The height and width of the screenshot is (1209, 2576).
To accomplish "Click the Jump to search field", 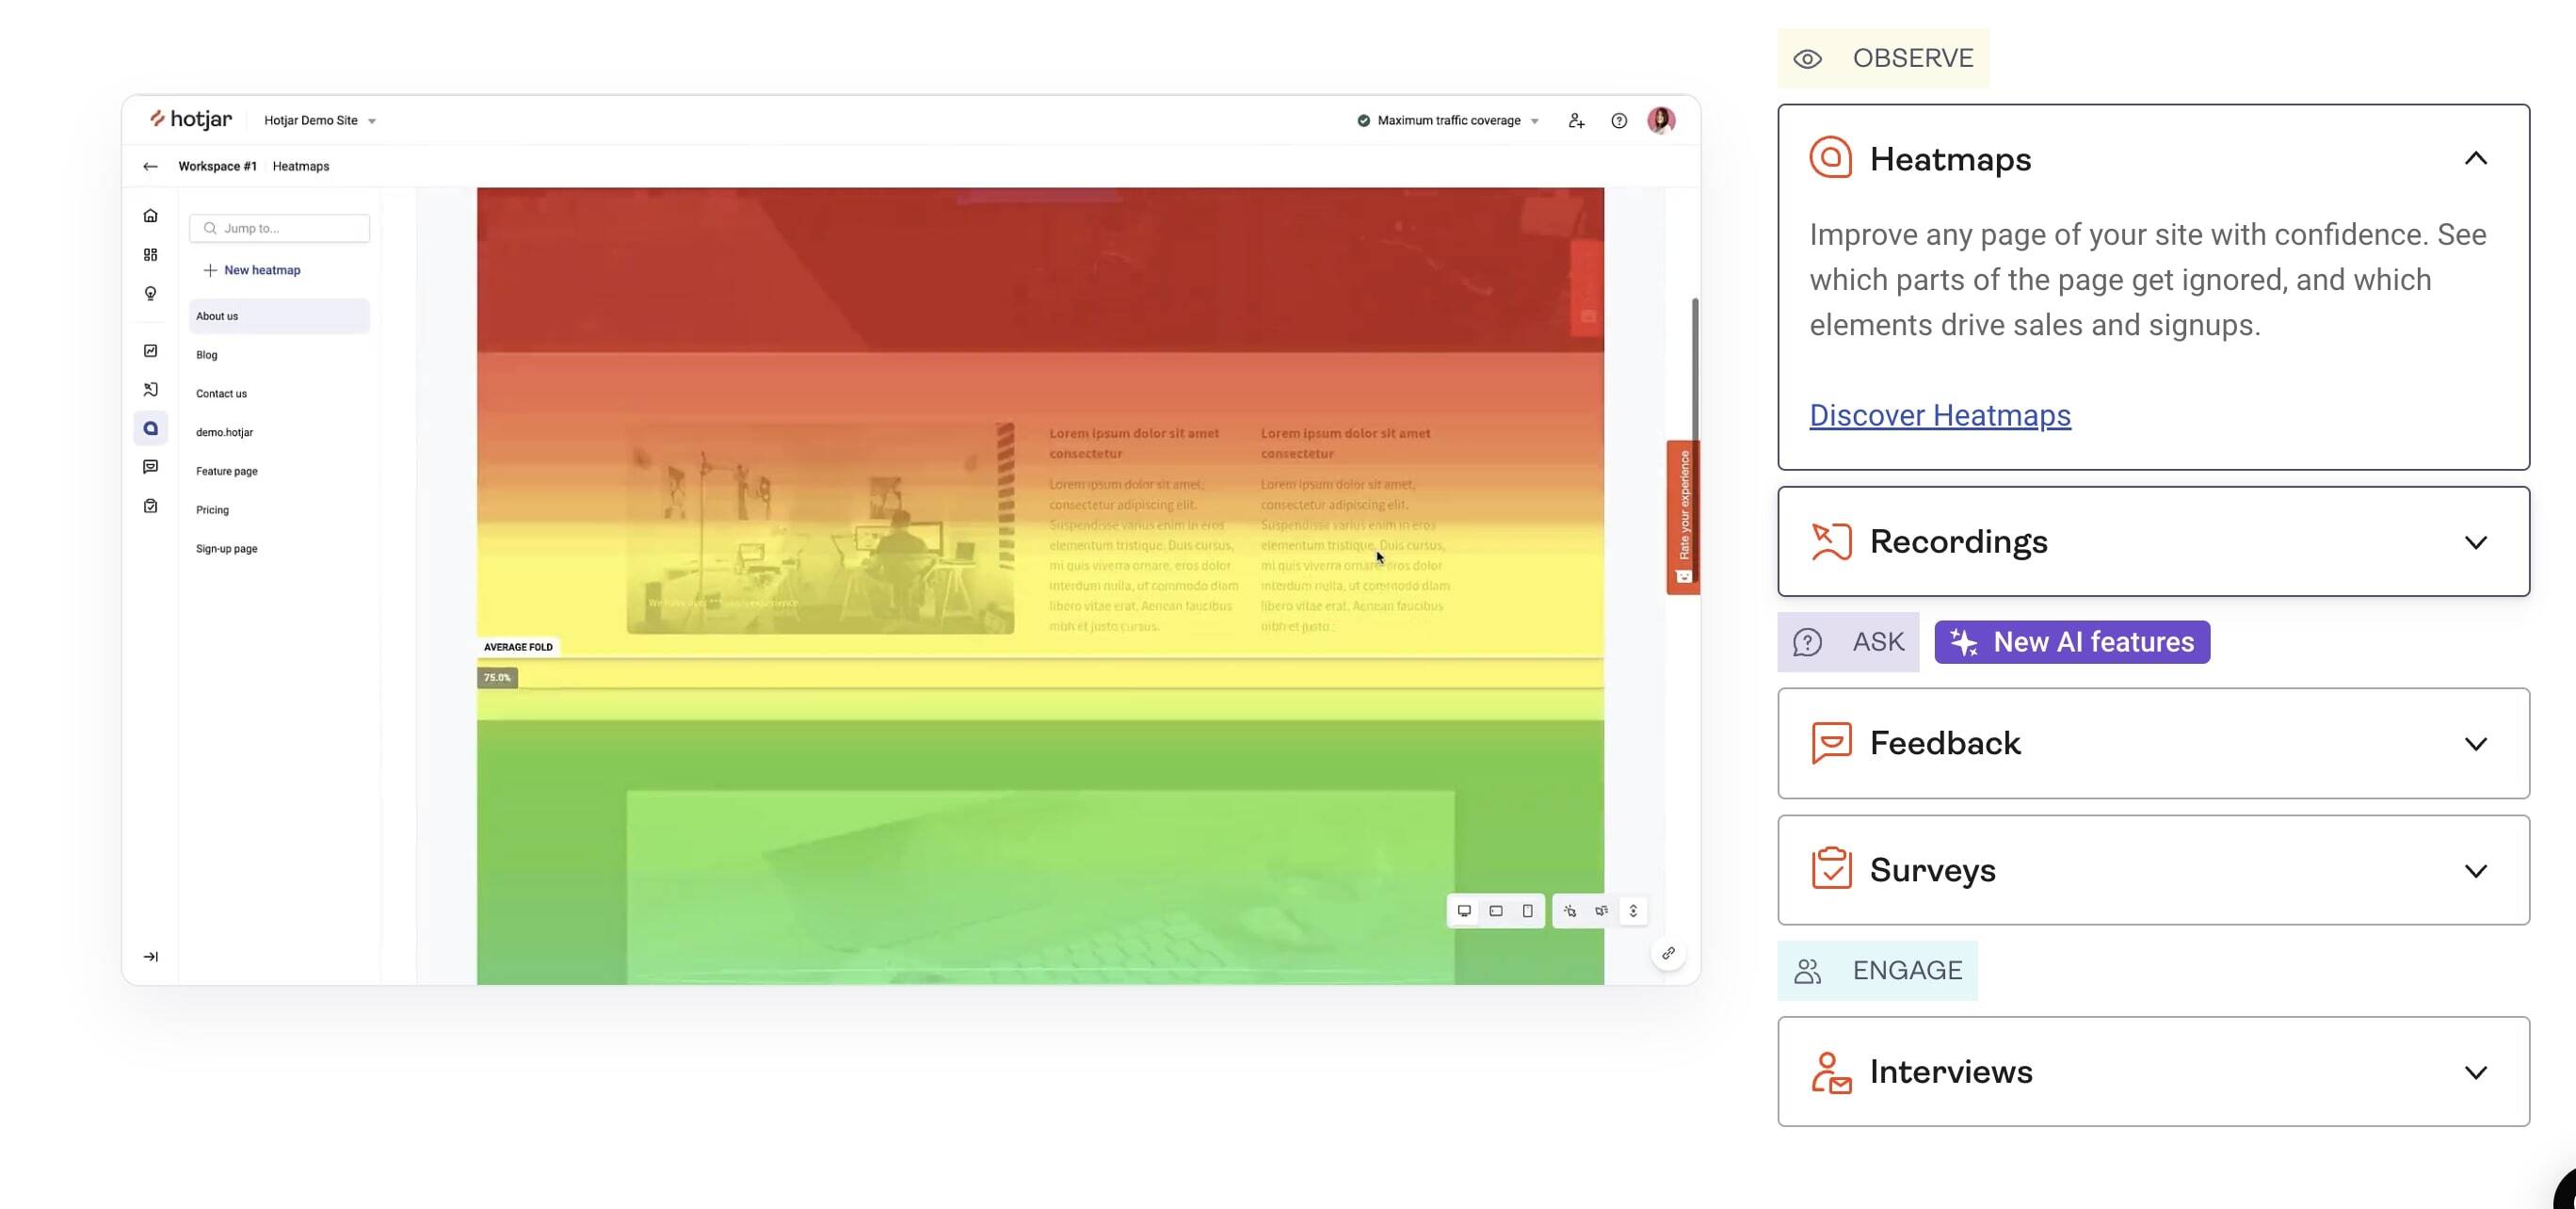I will pos(280,229).
